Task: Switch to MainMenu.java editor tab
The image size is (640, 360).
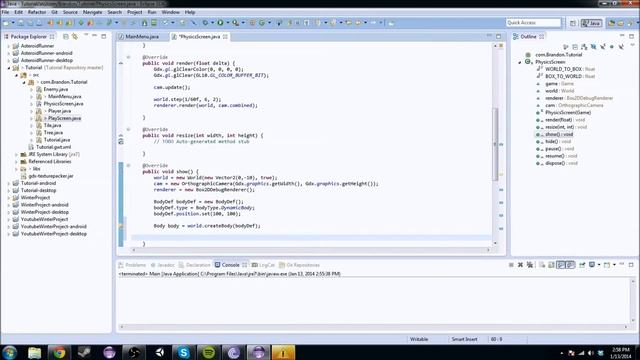Action: tap(142, 37)
